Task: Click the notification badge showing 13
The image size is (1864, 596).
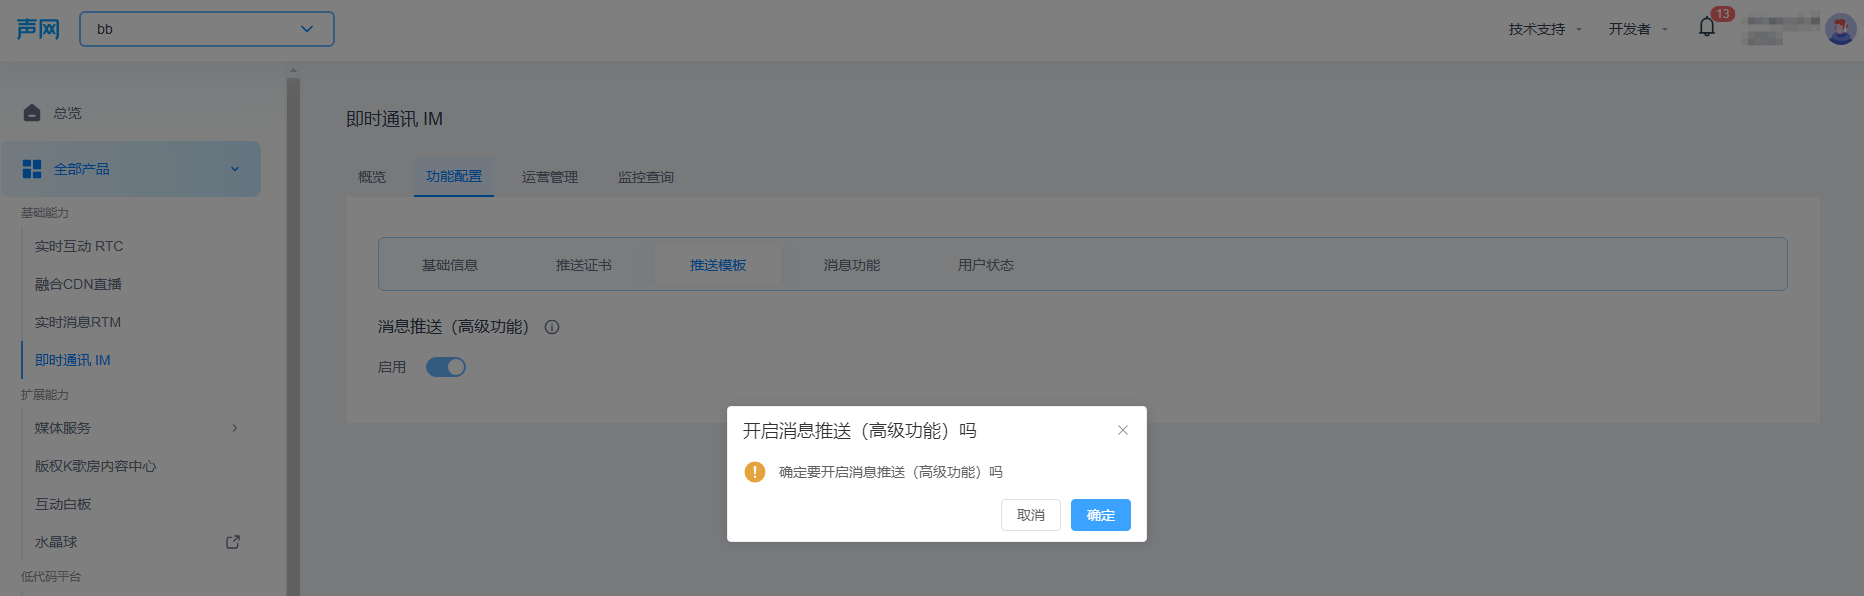Action: tap(1722, 14)
